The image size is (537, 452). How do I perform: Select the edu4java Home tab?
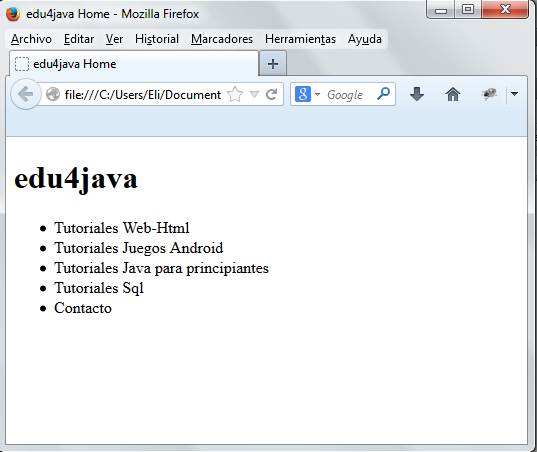(134, 64)
